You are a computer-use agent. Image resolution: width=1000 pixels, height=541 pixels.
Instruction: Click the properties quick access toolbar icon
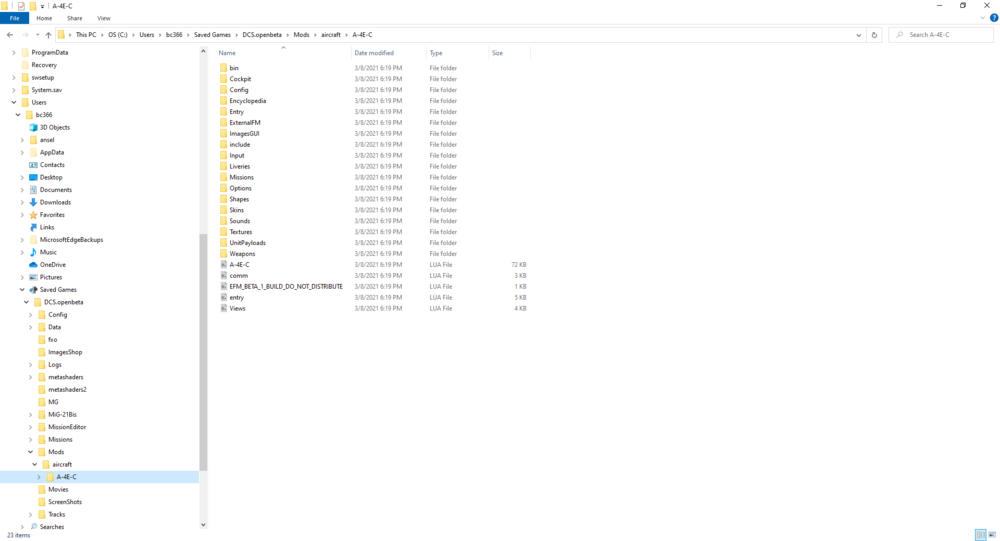[x=21, y=6]
